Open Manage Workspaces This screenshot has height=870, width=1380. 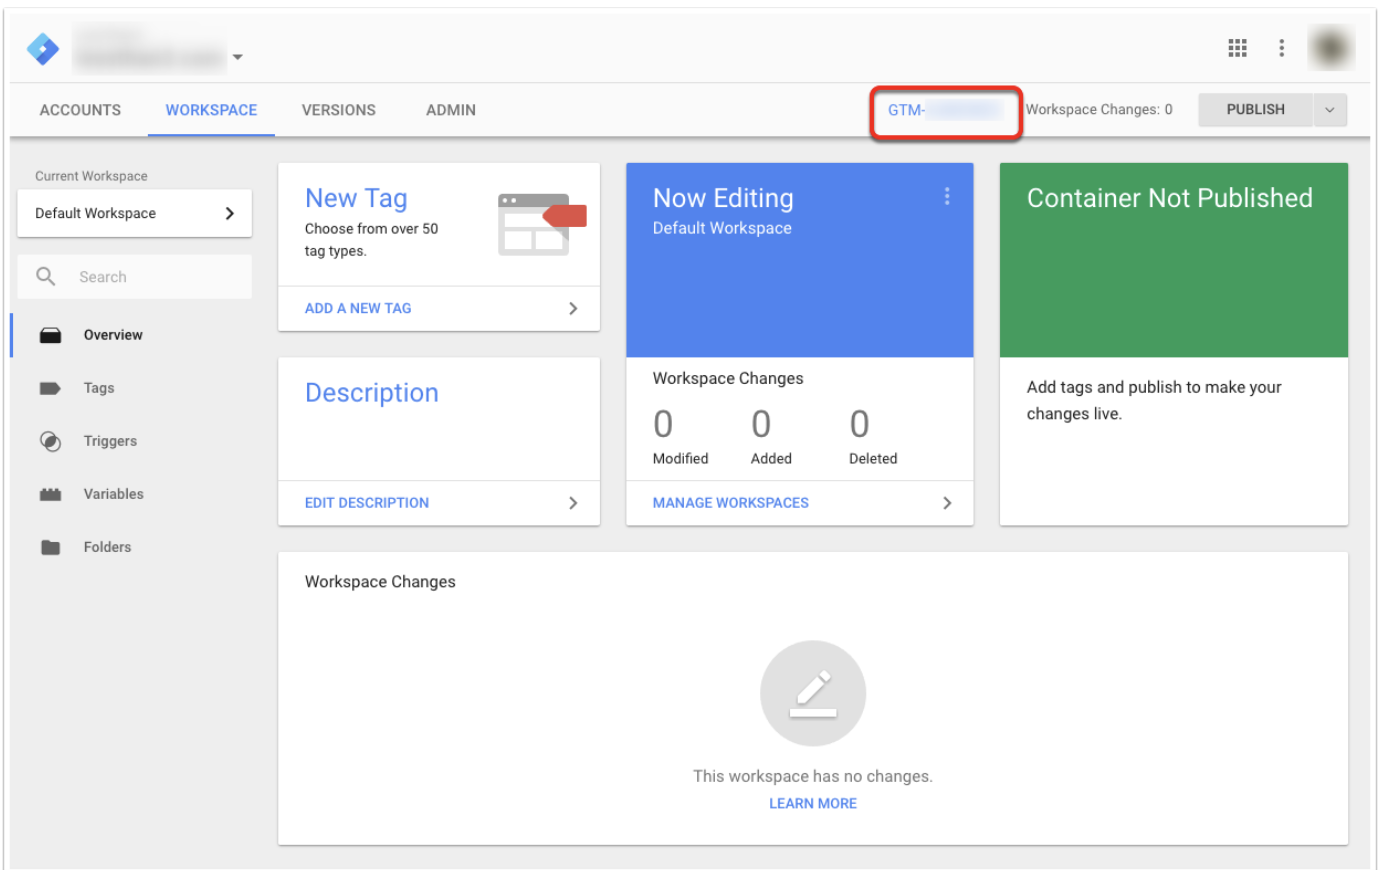click(x=730, y=503)
